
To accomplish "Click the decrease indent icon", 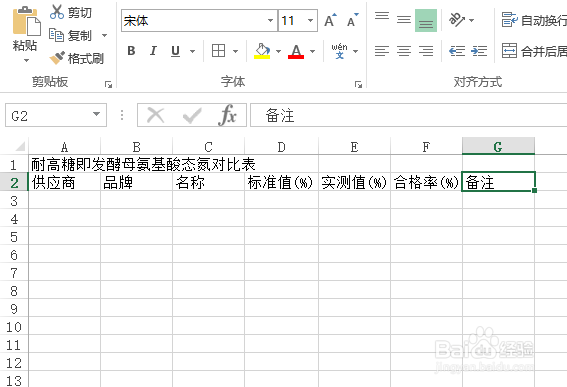I will click(457, 51).
